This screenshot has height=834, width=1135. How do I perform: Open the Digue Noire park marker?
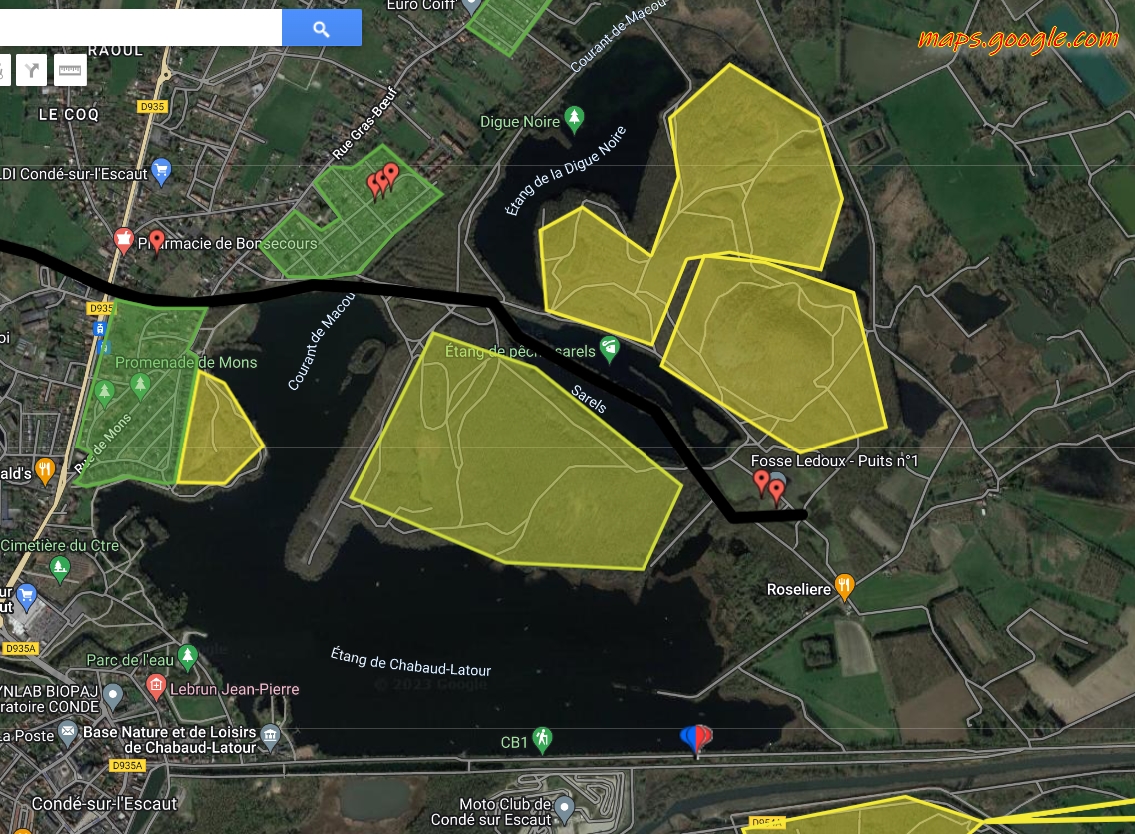[574, 119]
